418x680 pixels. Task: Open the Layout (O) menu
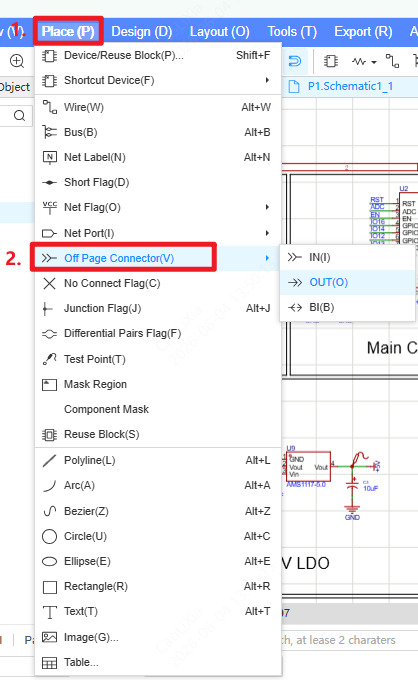(x=219, y=31)
